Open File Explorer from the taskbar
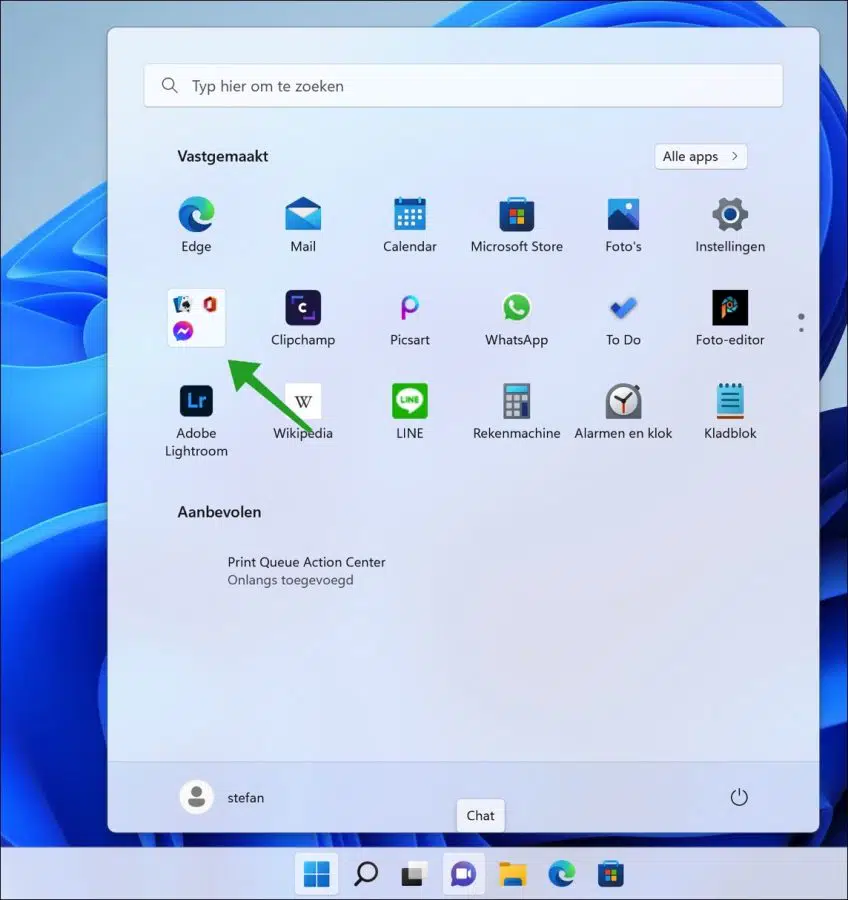The width and height of the screenshot is (848, 900). click(513, 874)
